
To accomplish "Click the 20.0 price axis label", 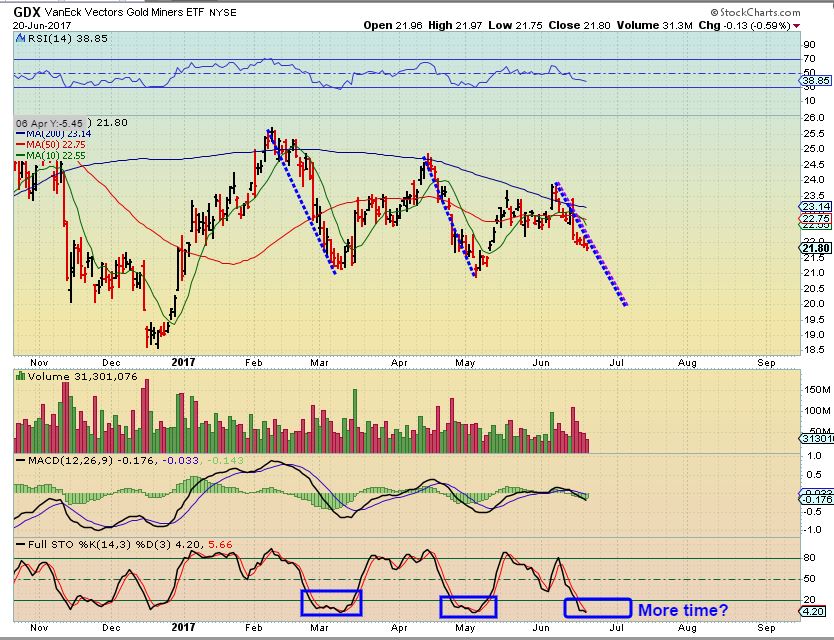I will pos(813,304).
